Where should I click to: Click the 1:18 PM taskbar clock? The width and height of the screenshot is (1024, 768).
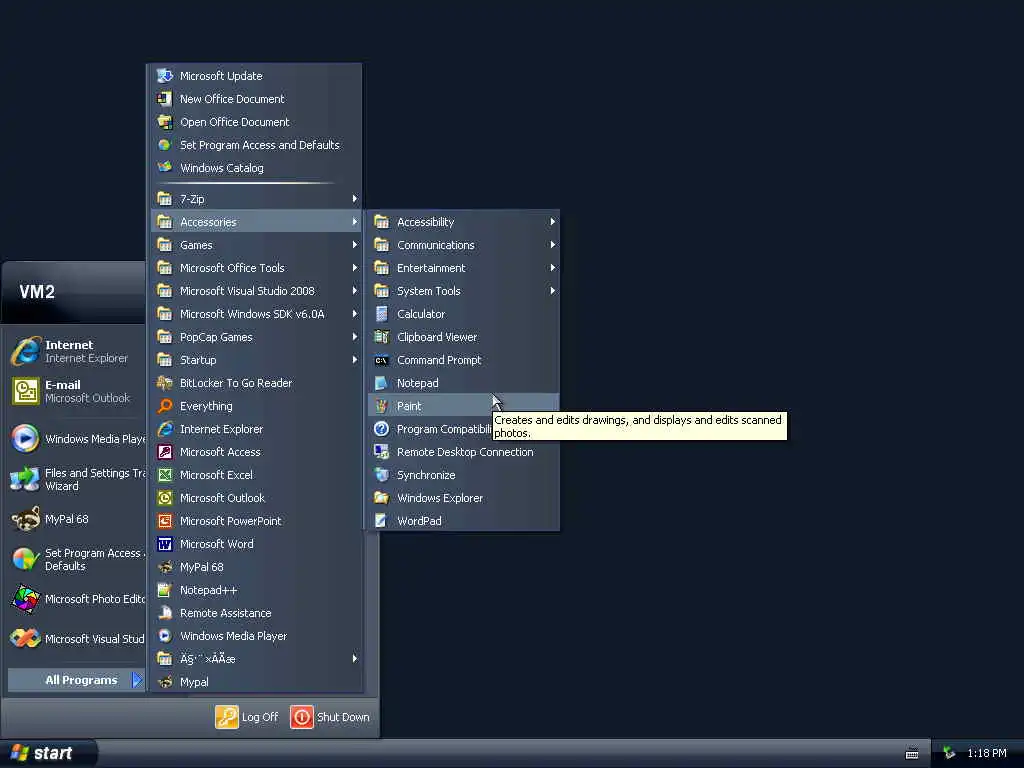pos(986,754)
